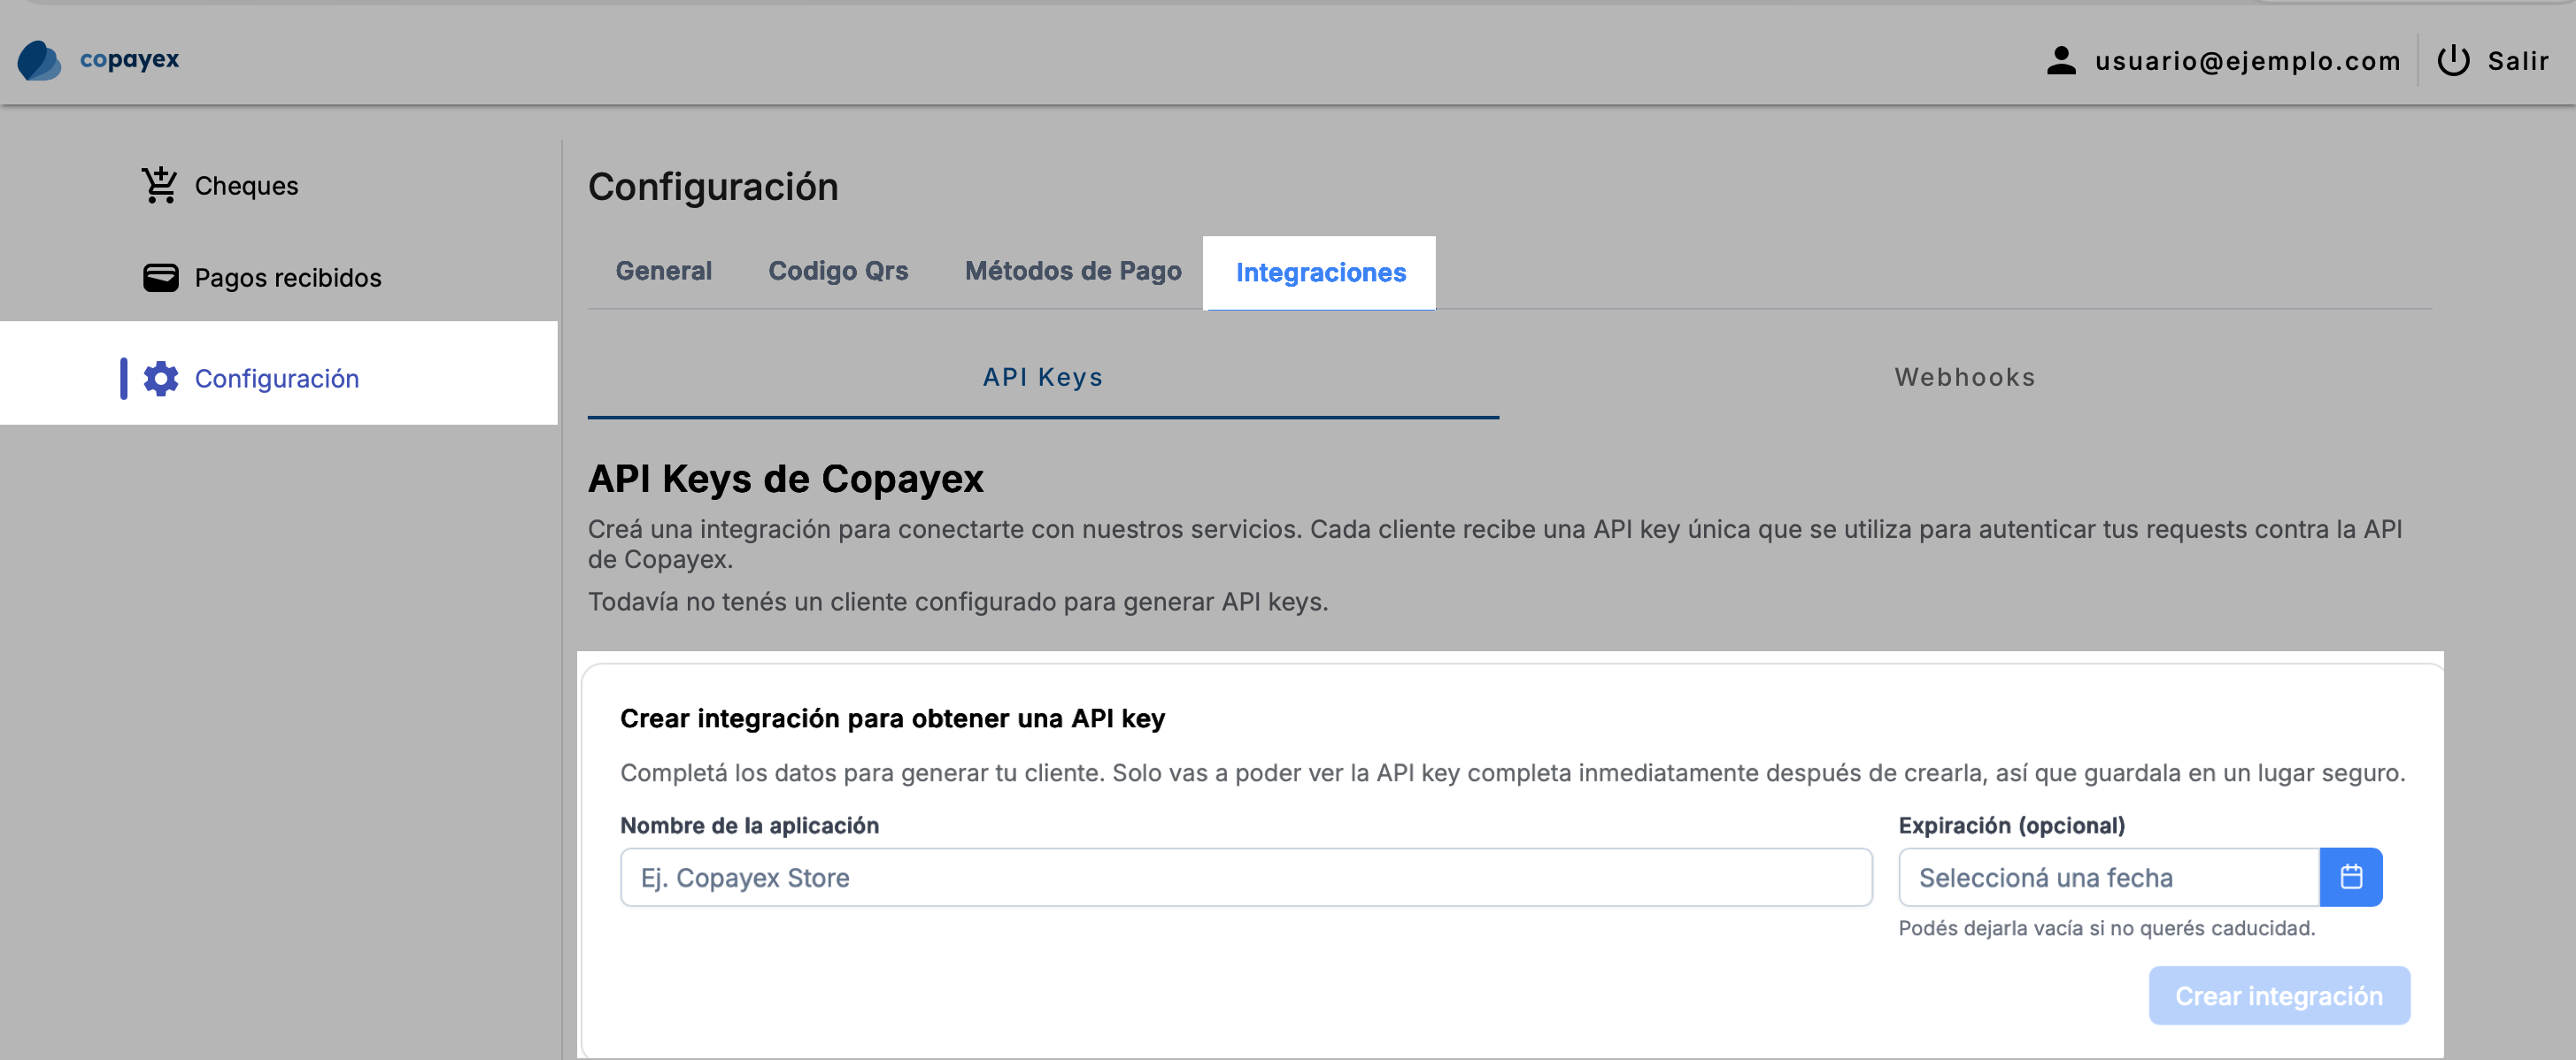This screenshot has width=2576, height=1060.
Task: Open Cheques from the sidebar
Action: (245, 184)
